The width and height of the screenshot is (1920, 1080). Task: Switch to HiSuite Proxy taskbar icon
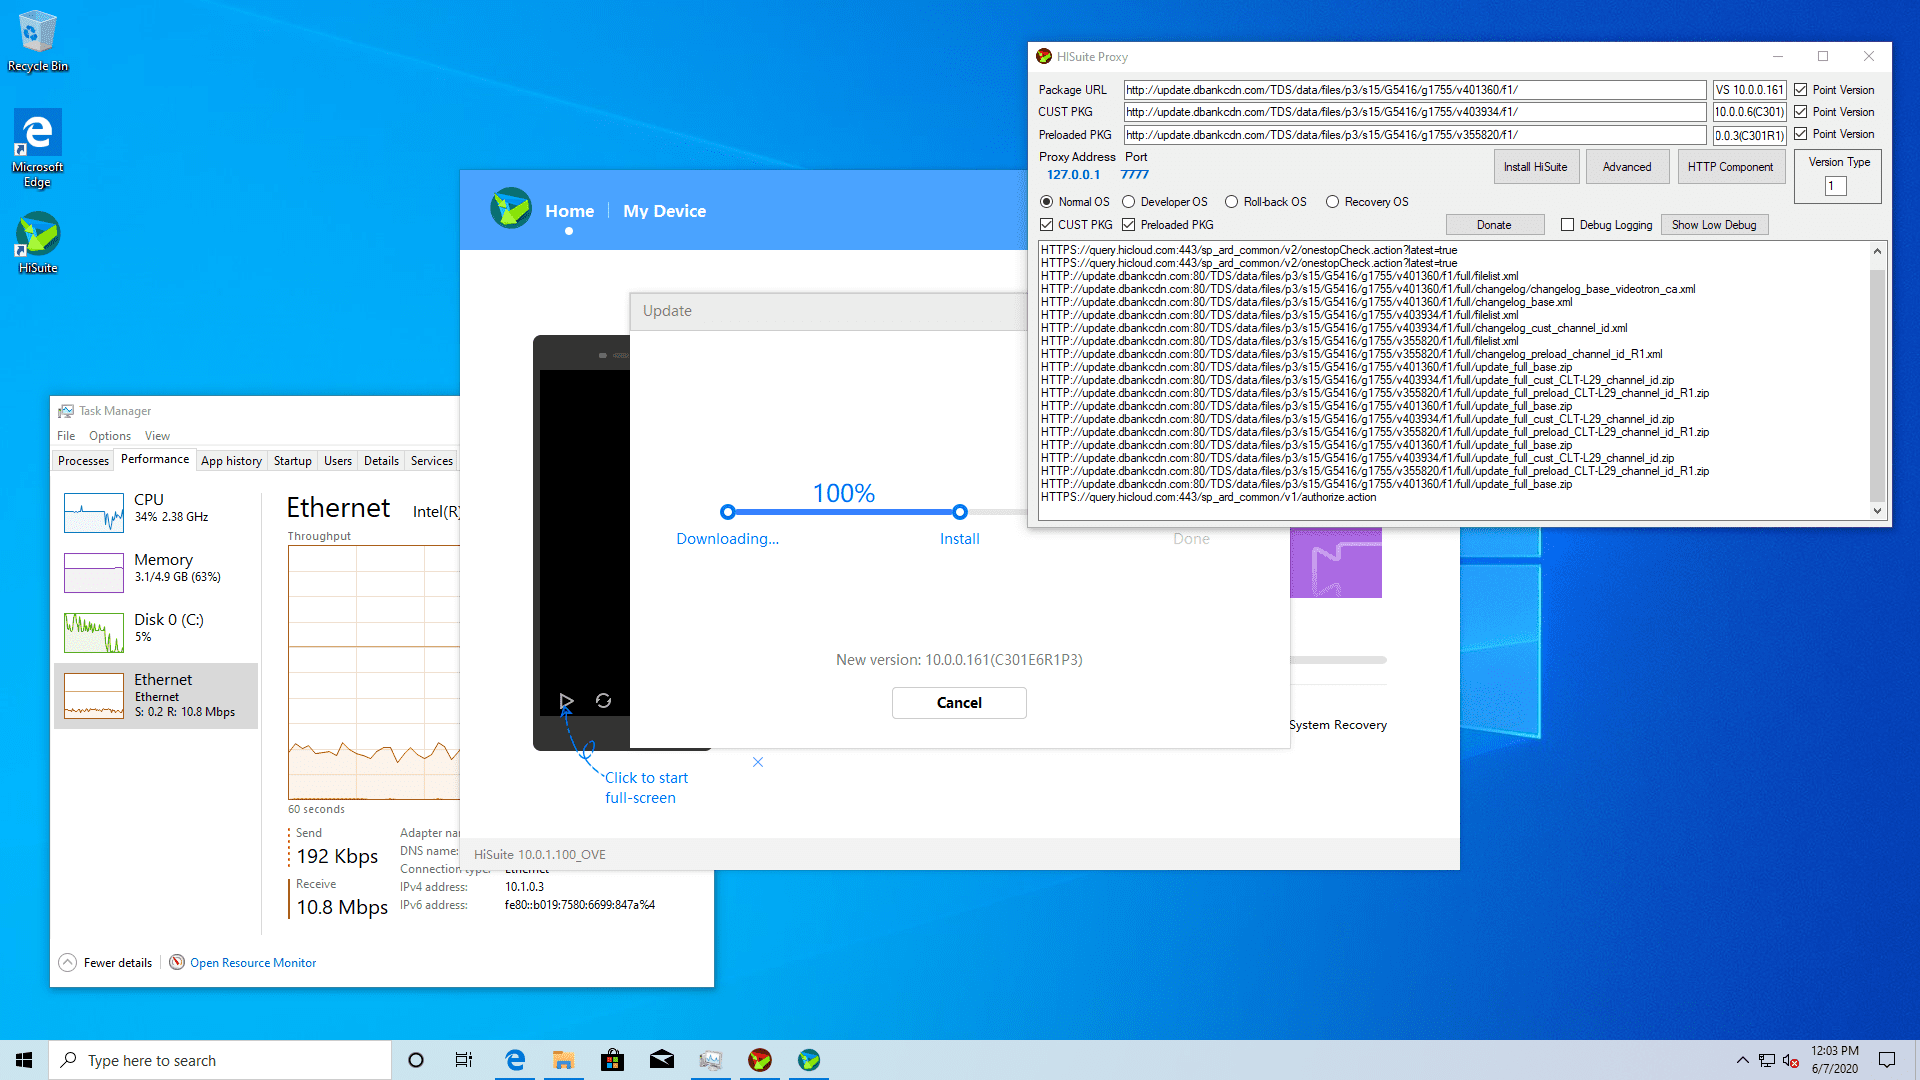[x=760, y=1060]
